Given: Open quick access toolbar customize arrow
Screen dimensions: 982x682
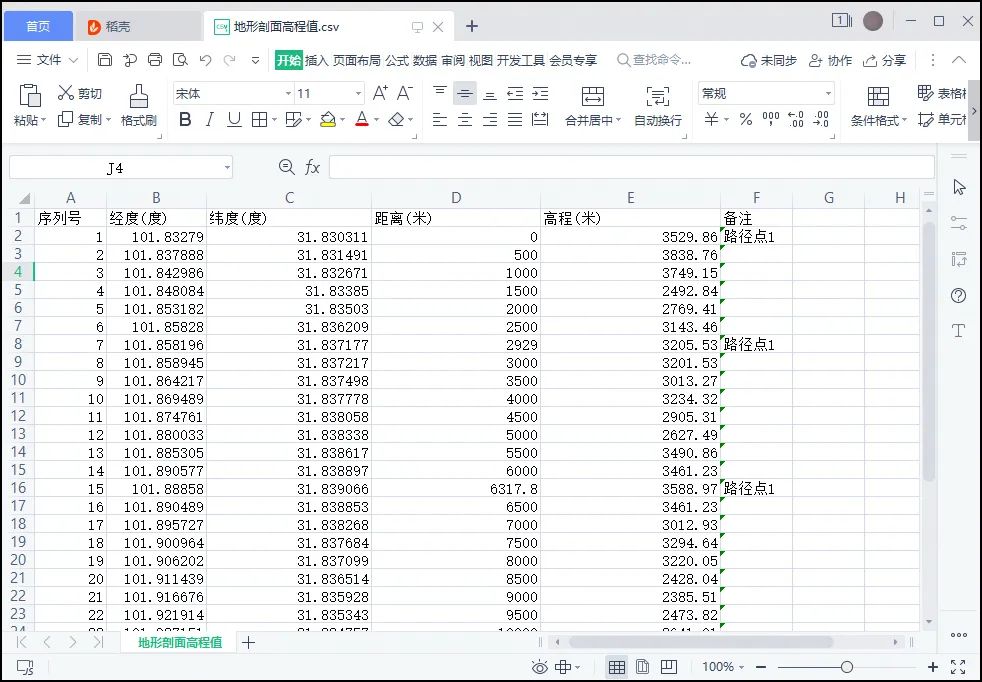Looking at the screenshot, I should coord(255,60).
